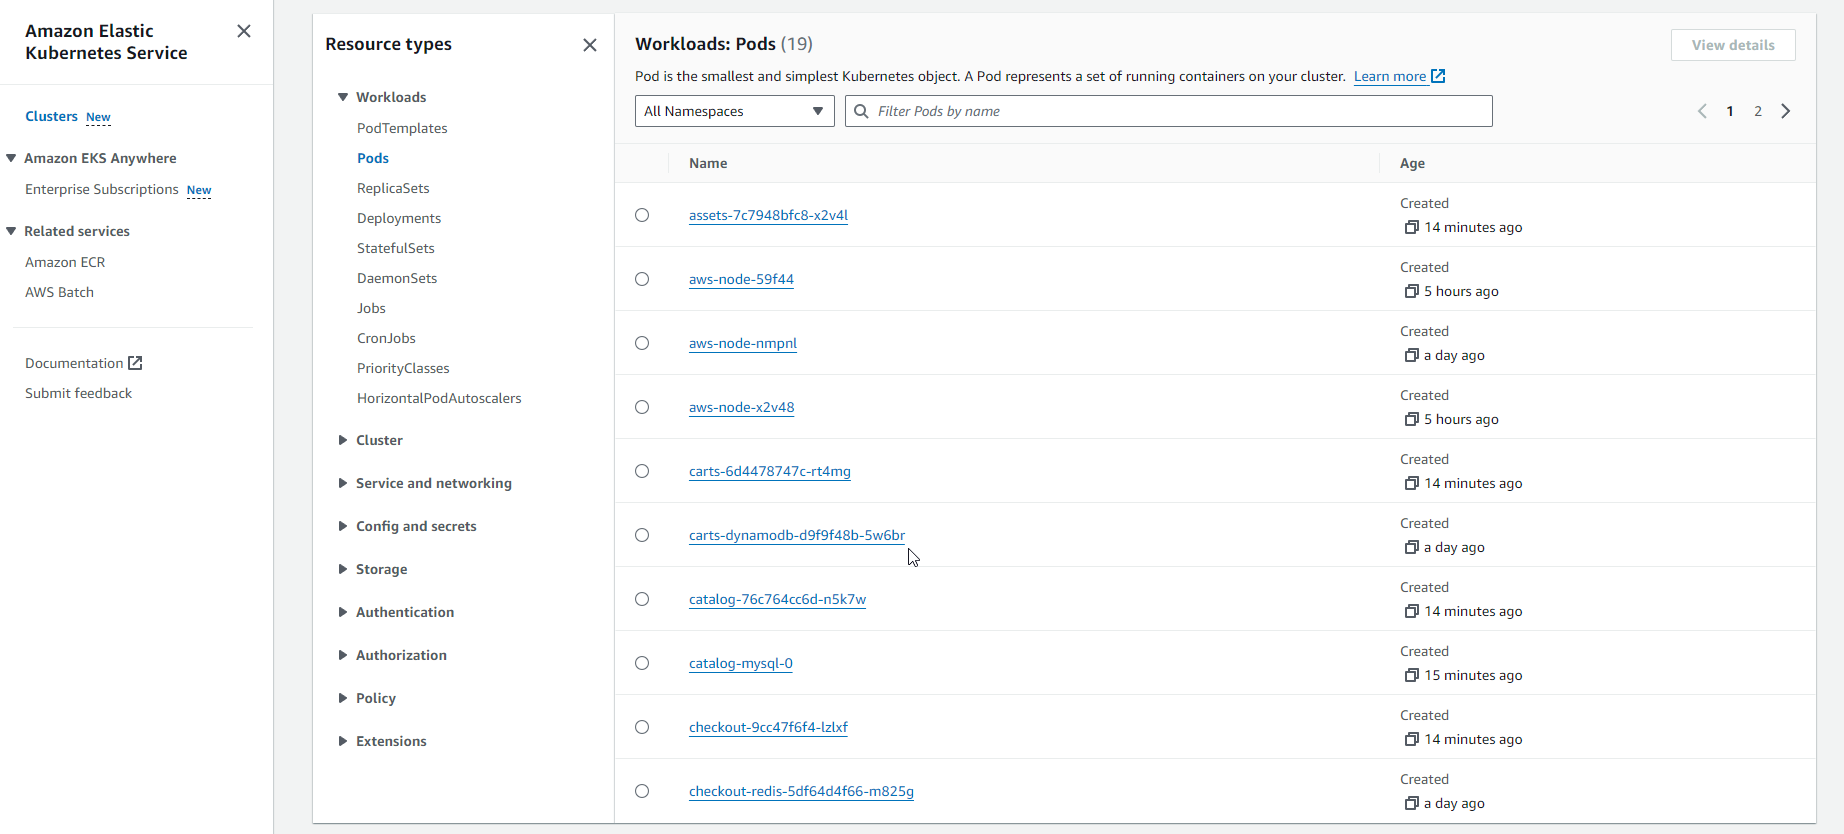The image size is (1844, 834).
Task: Click the copy icon for aws-node-59f44 age
Action: coord(1411,291)
